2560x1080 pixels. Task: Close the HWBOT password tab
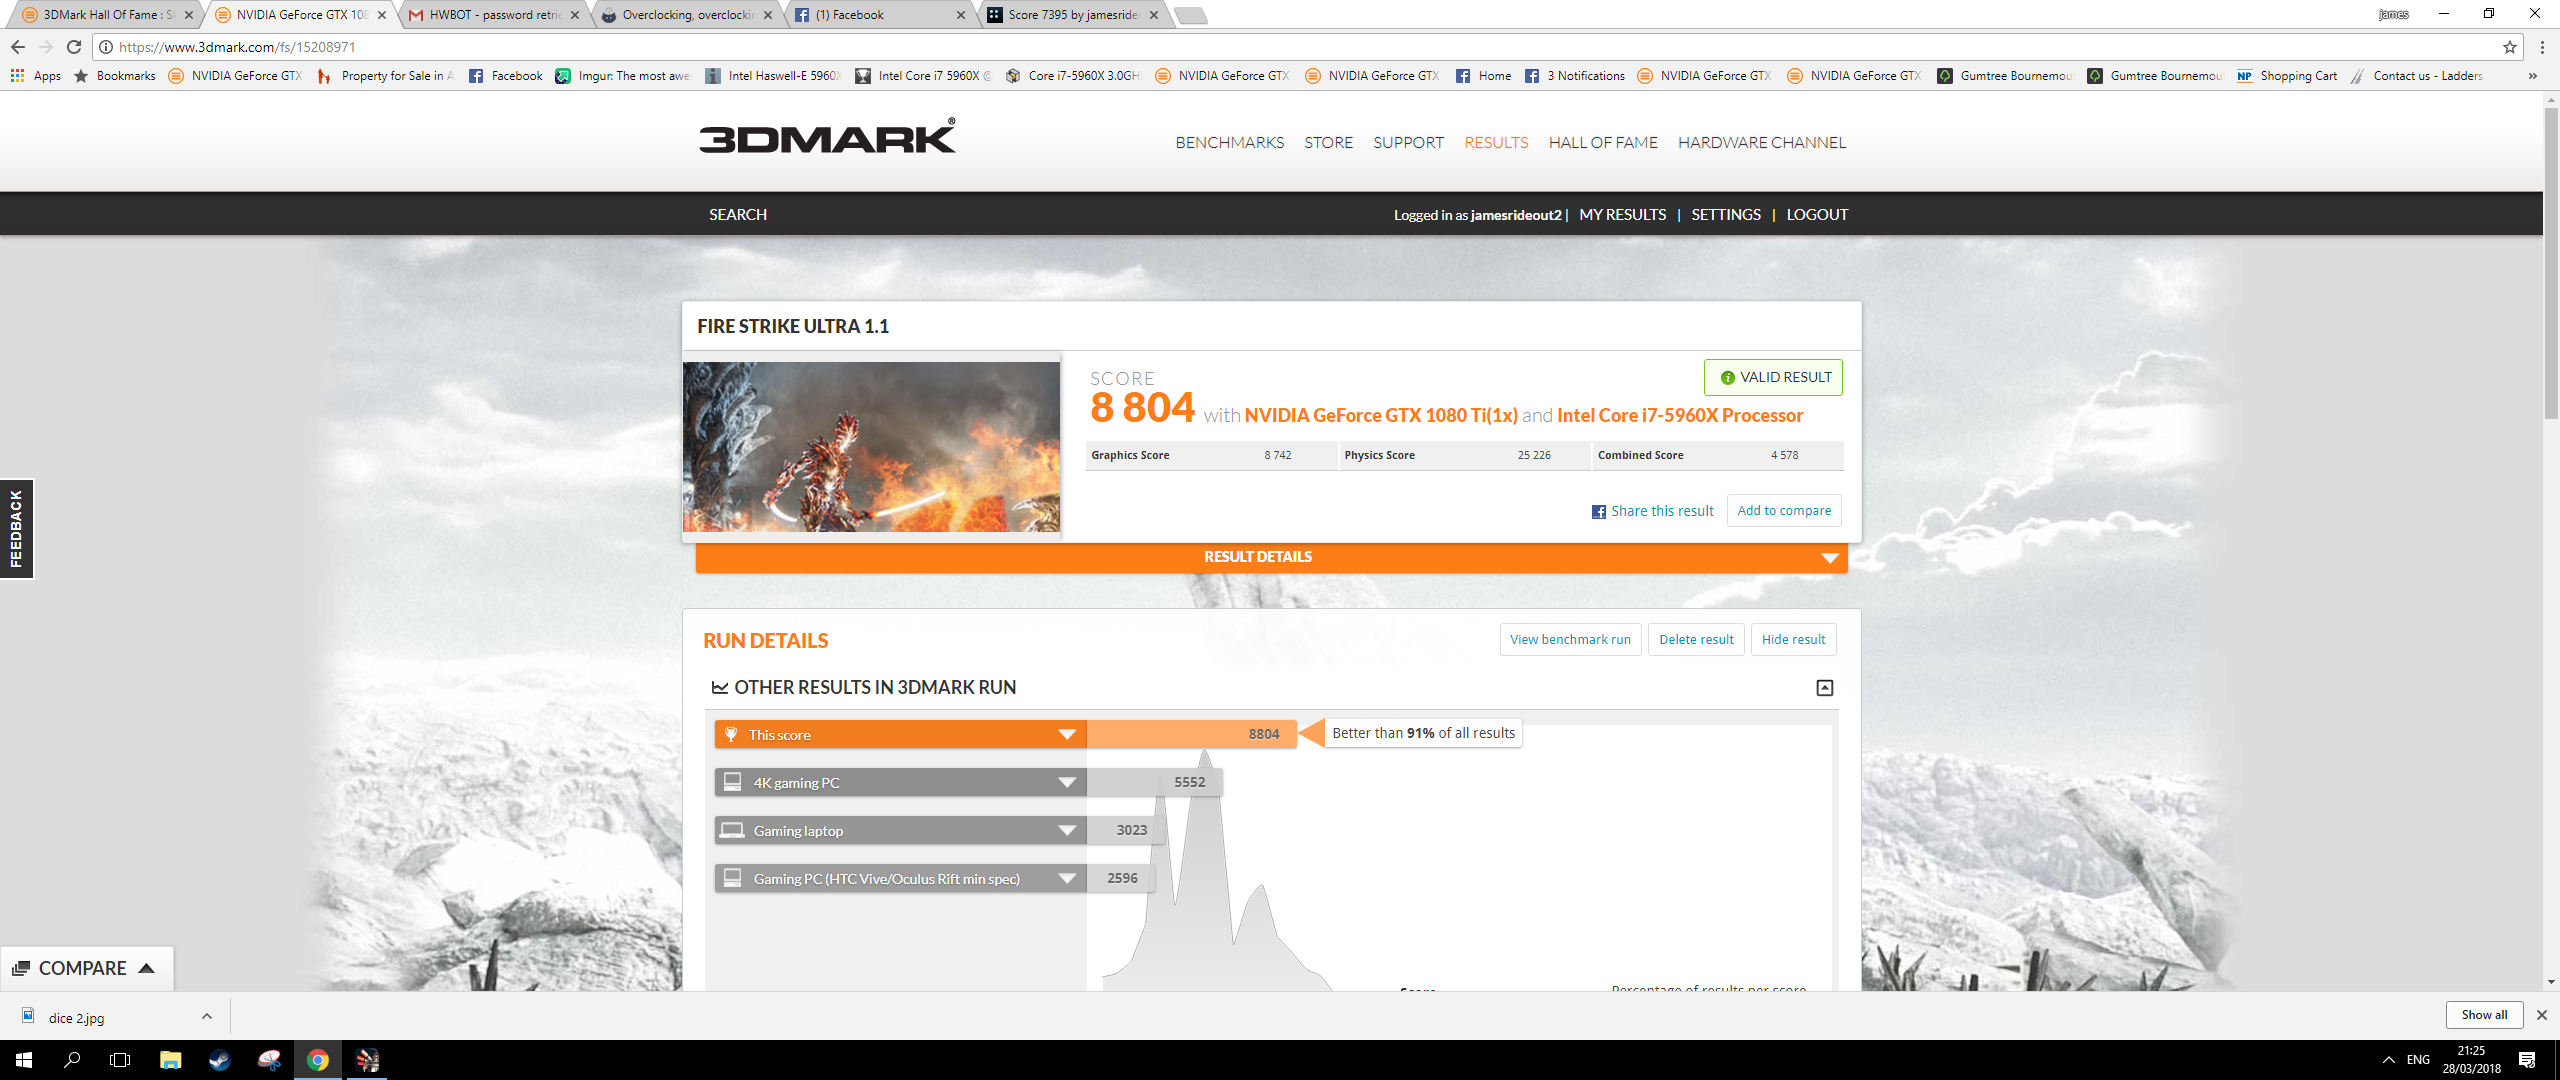click(575, 15)
